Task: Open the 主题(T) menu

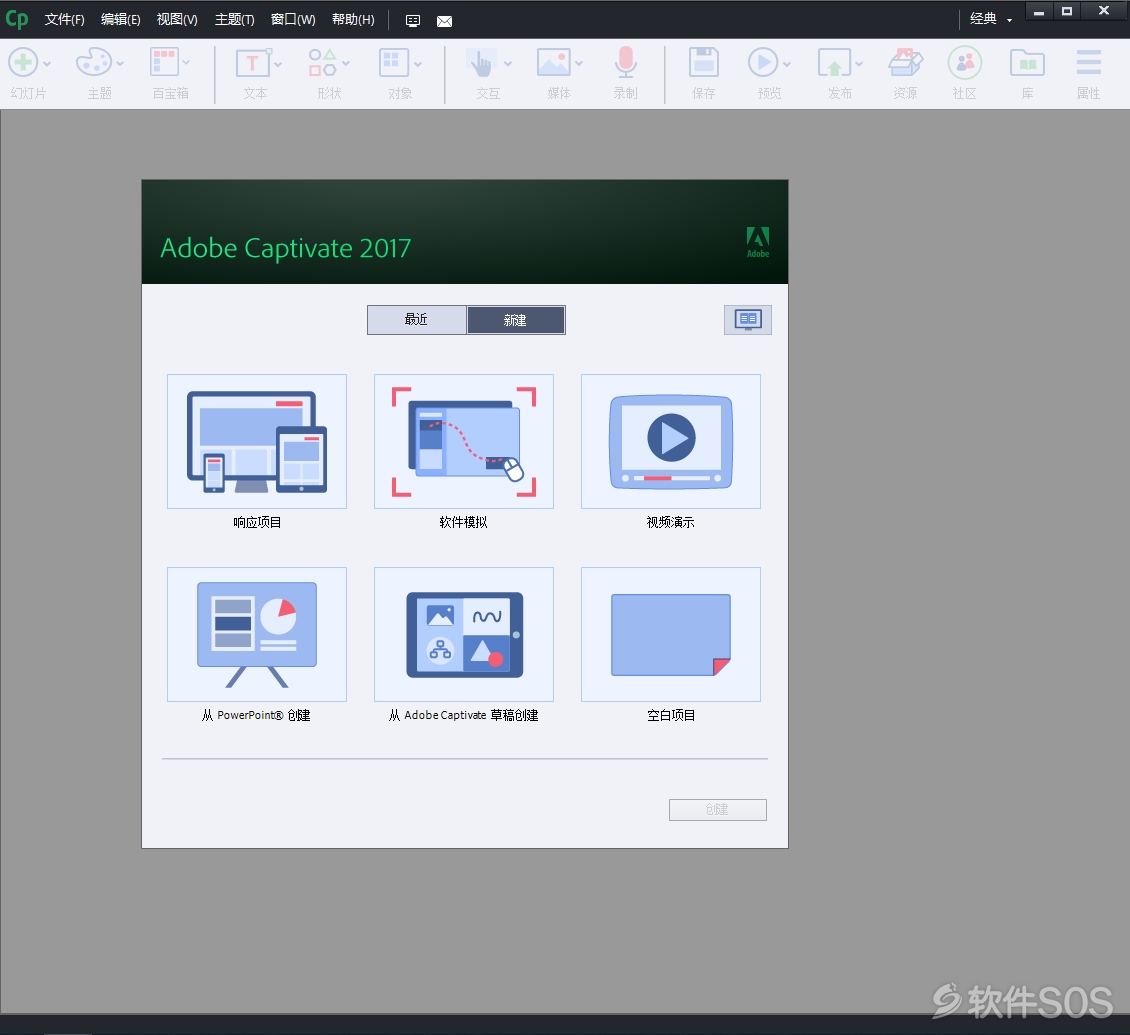Action: coord(234,19)
